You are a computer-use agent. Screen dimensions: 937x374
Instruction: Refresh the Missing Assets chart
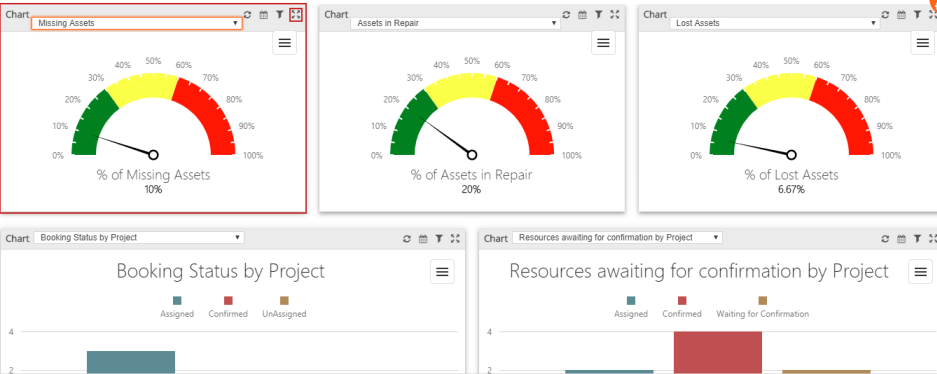pyautogui.click(x=248, y=15)
